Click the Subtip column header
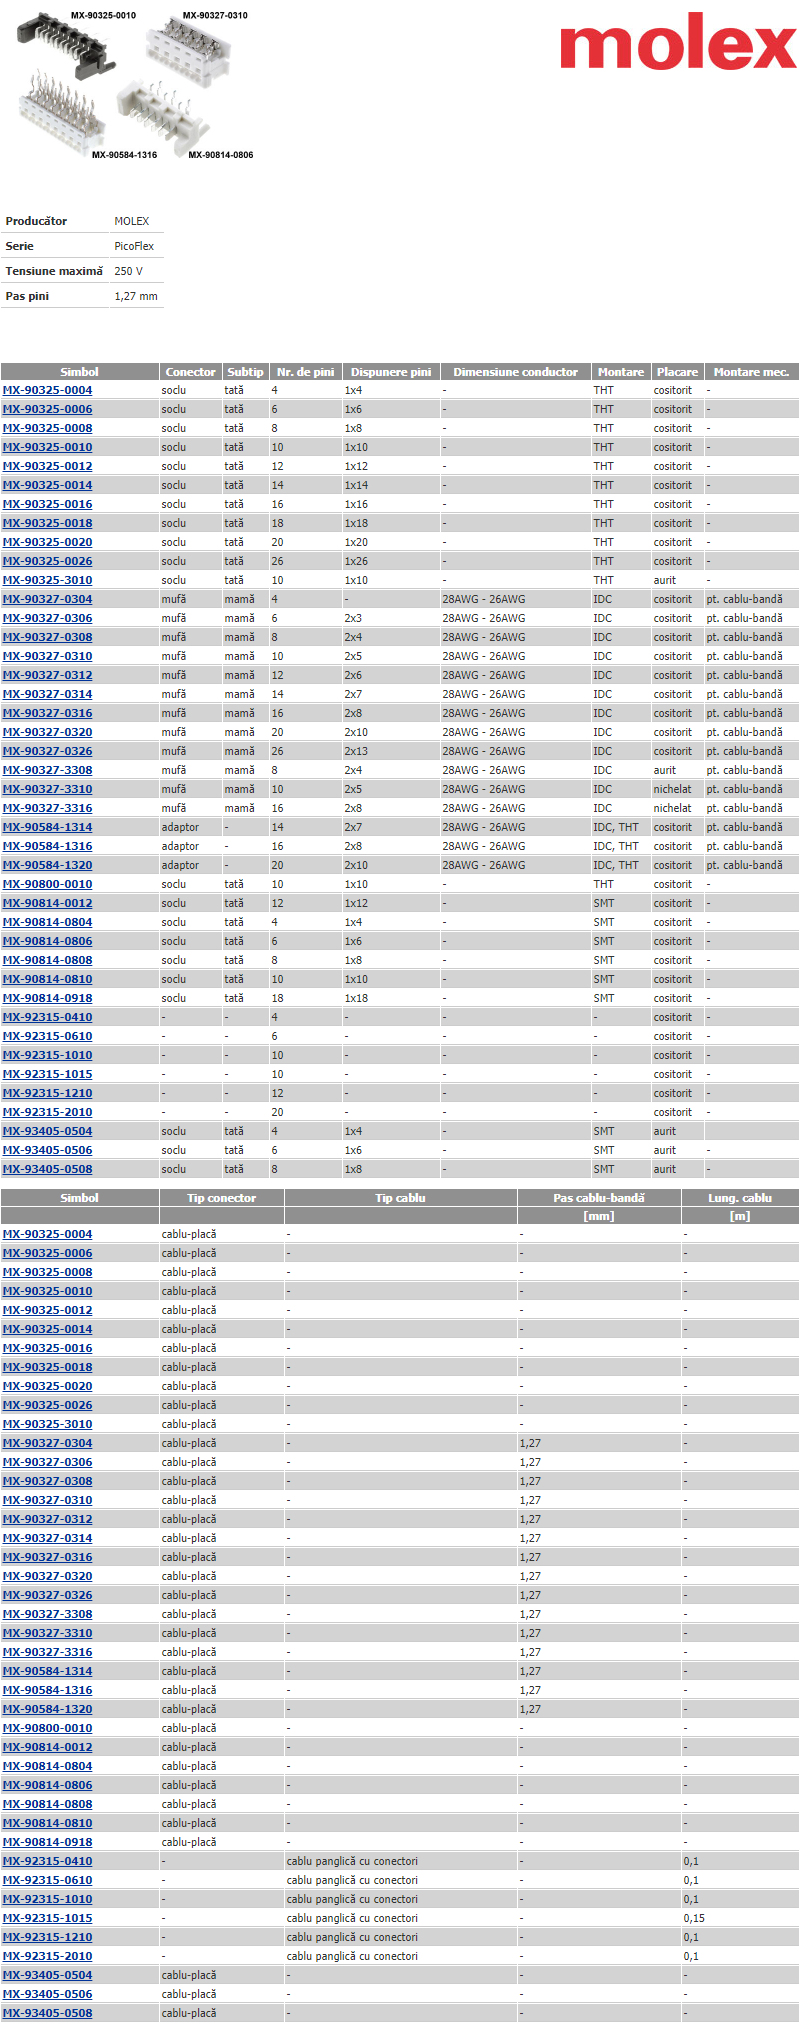The image size is (799, 2022). [x=245, y=372]
